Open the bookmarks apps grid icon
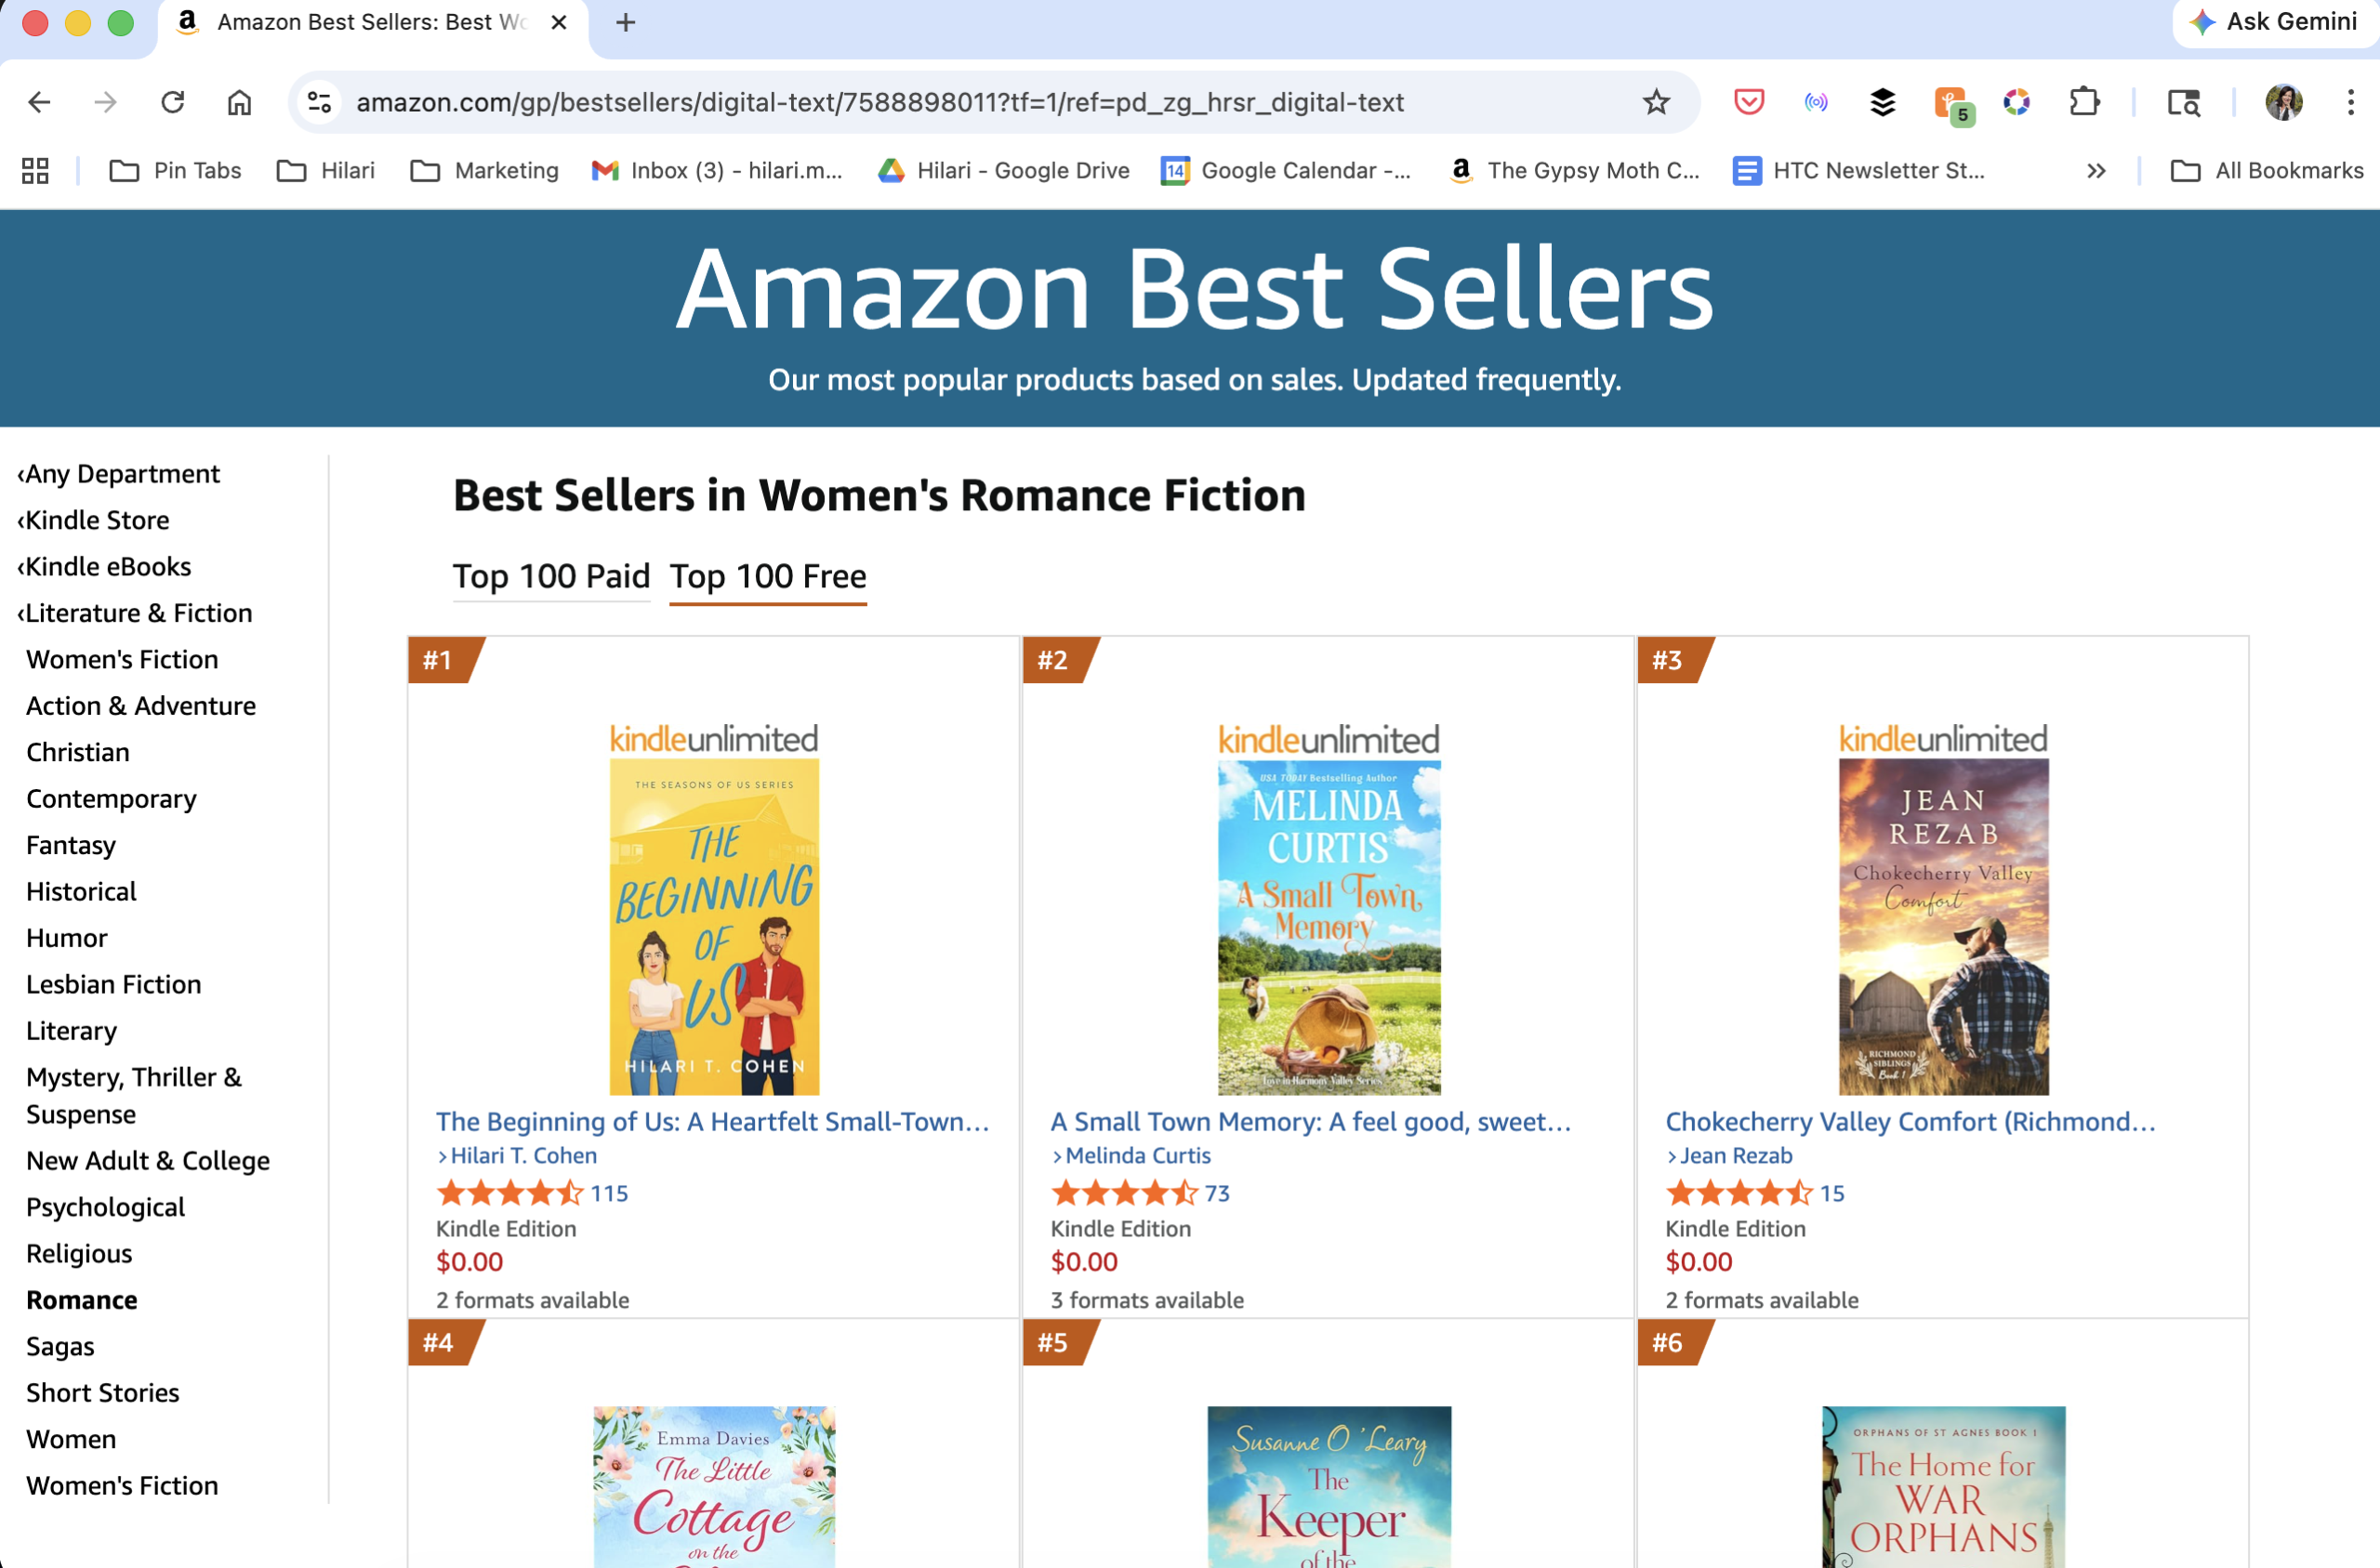Viewport: 2380px width, 1568px height. (35, 171)
